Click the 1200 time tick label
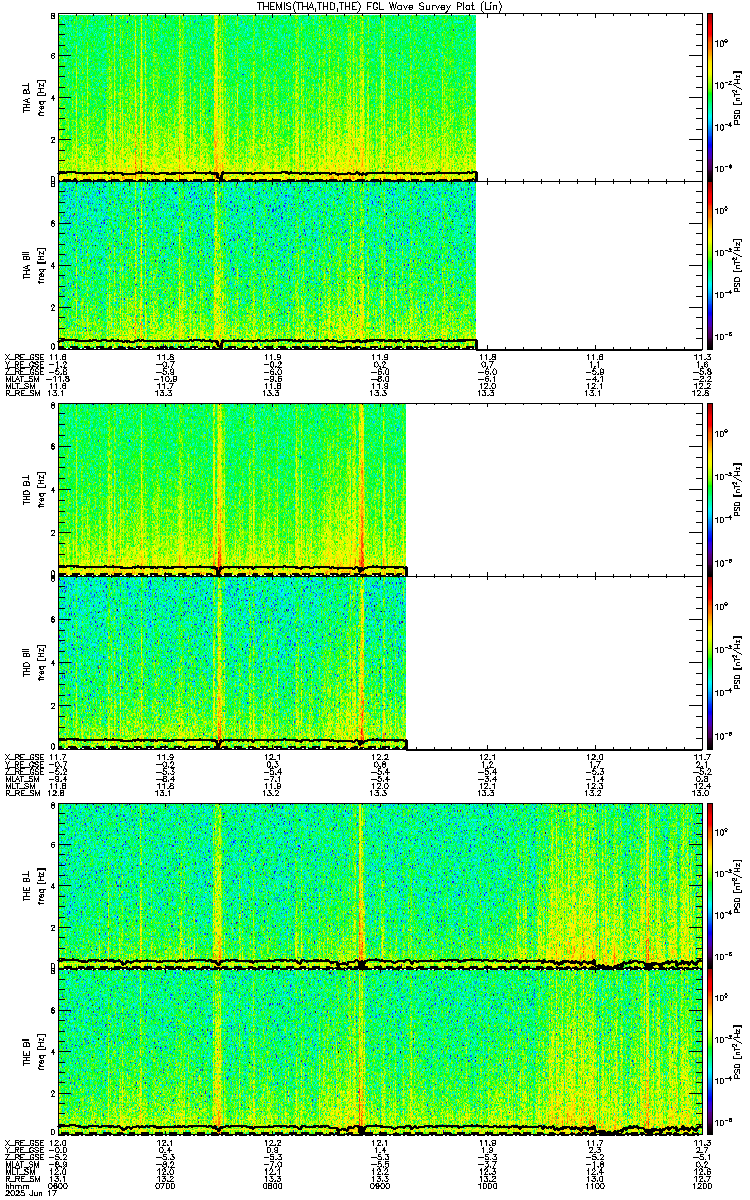The image size is (750, 1200). click(701, 1186)
